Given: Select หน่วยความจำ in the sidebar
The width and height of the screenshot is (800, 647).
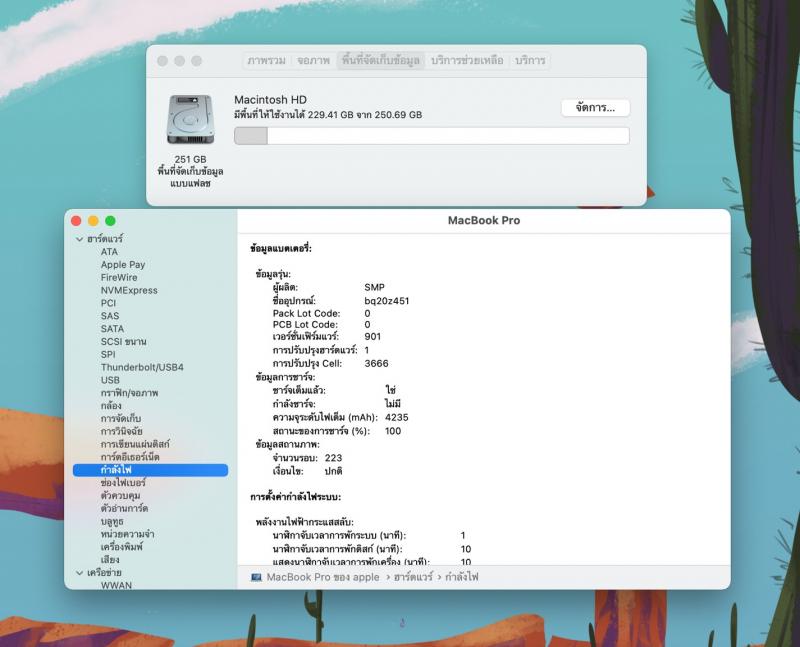Looking at the screenshot, I should tap(128, 534).
